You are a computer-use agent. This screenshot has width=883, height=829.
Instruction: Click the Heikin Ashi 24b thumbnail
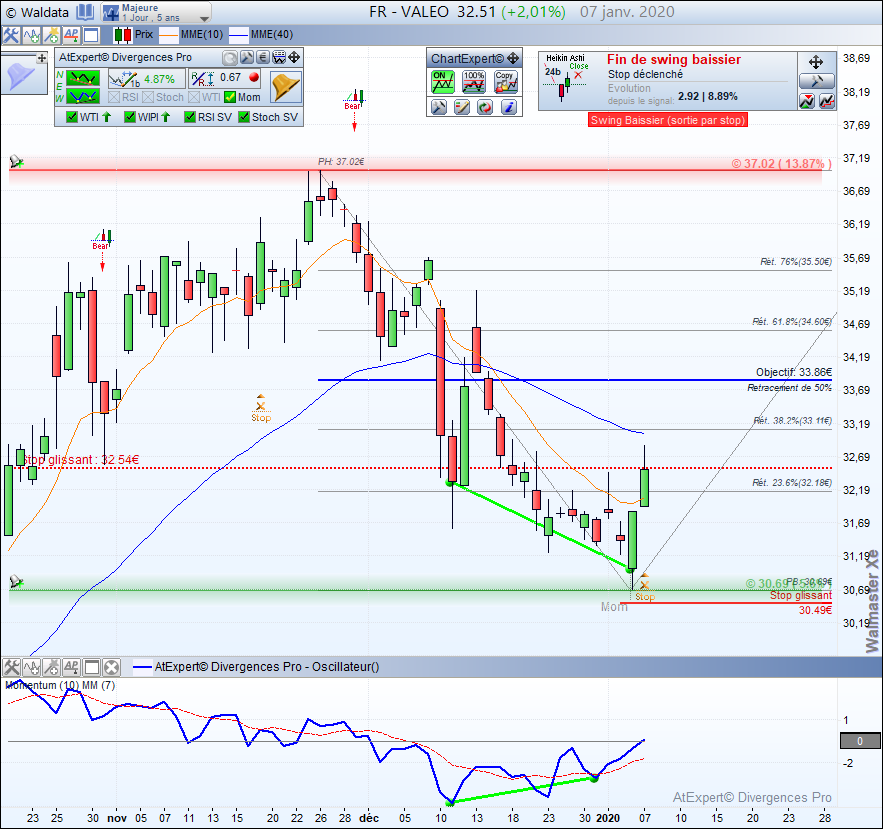click(x=565, y=78)
